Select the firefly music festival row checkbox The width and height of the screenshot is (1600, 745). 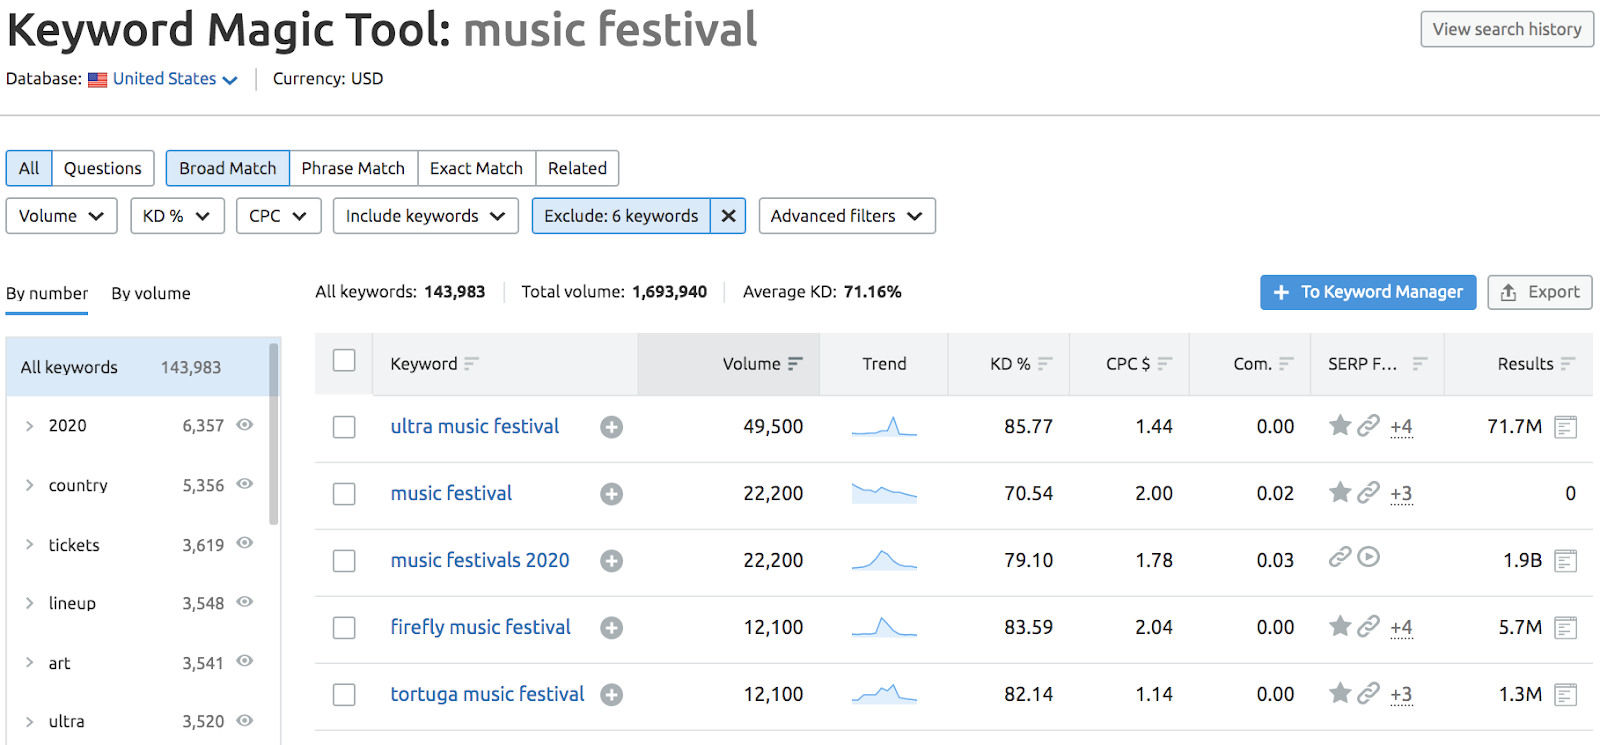[344, 628]
